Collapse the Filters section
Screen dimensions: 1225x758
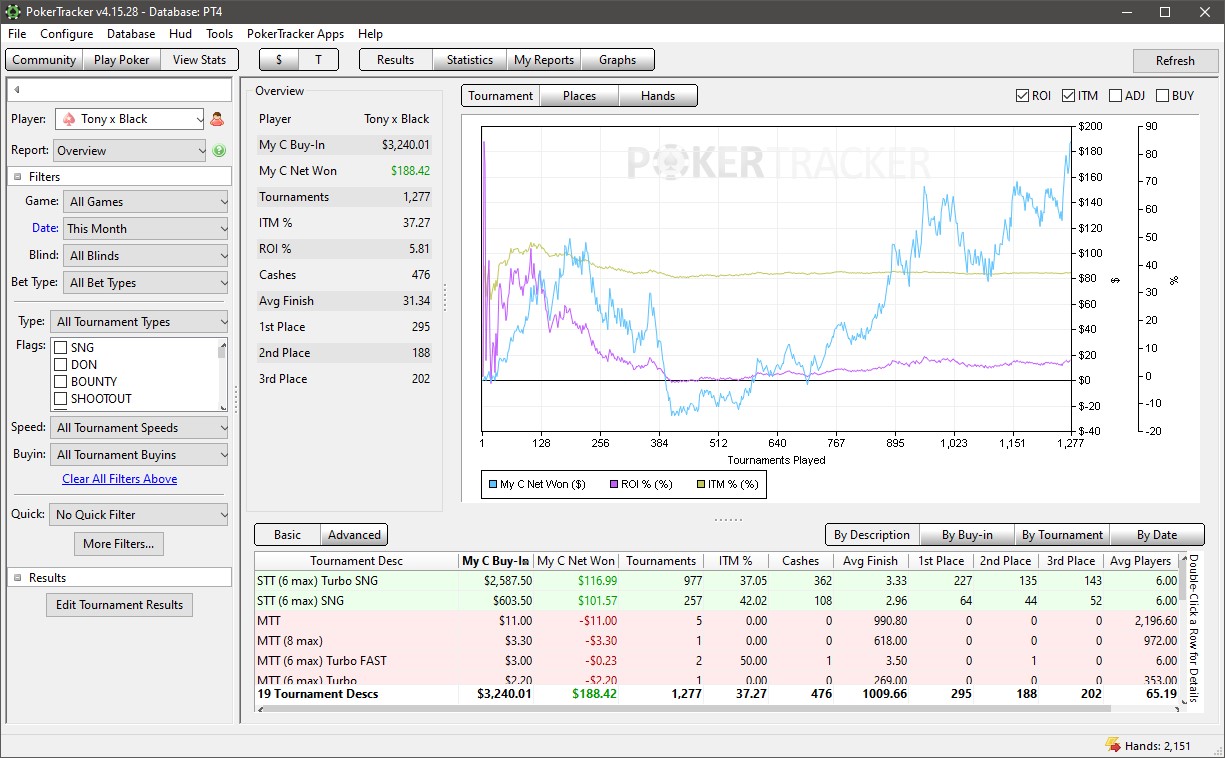click(x=18, y=177)
